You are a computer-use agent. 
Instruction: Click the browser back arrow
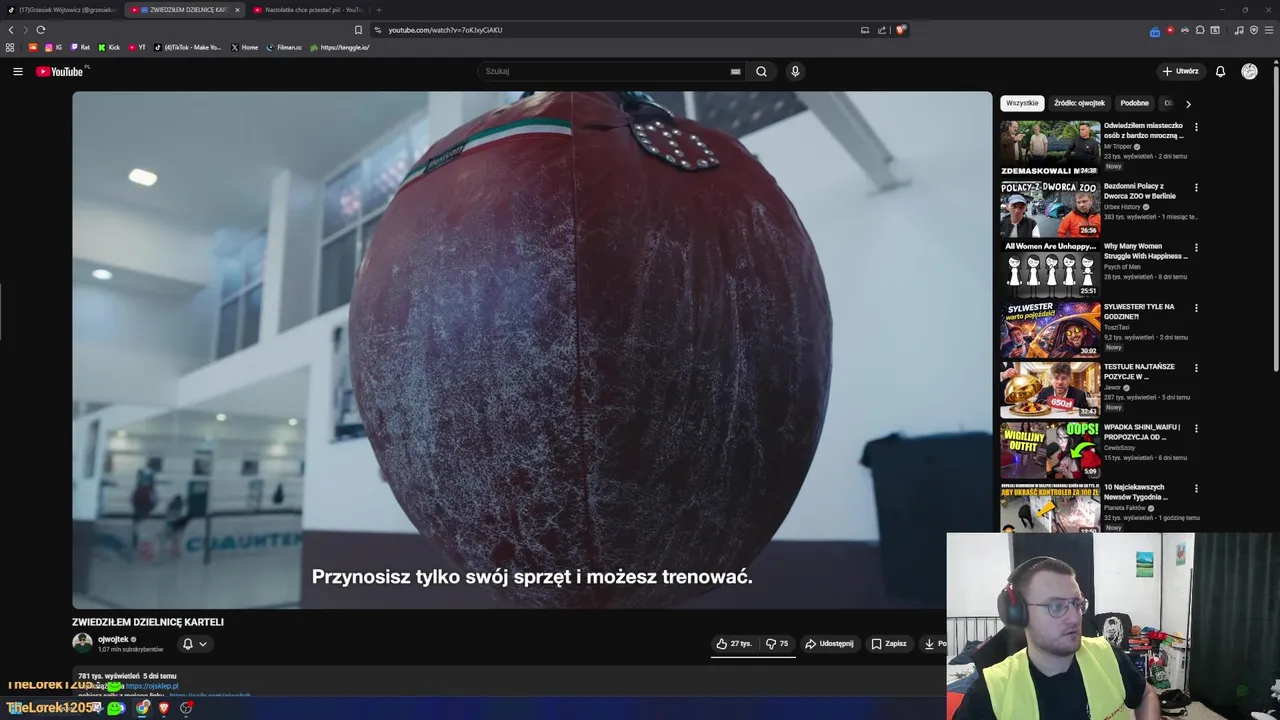click(x=11, y=30)
